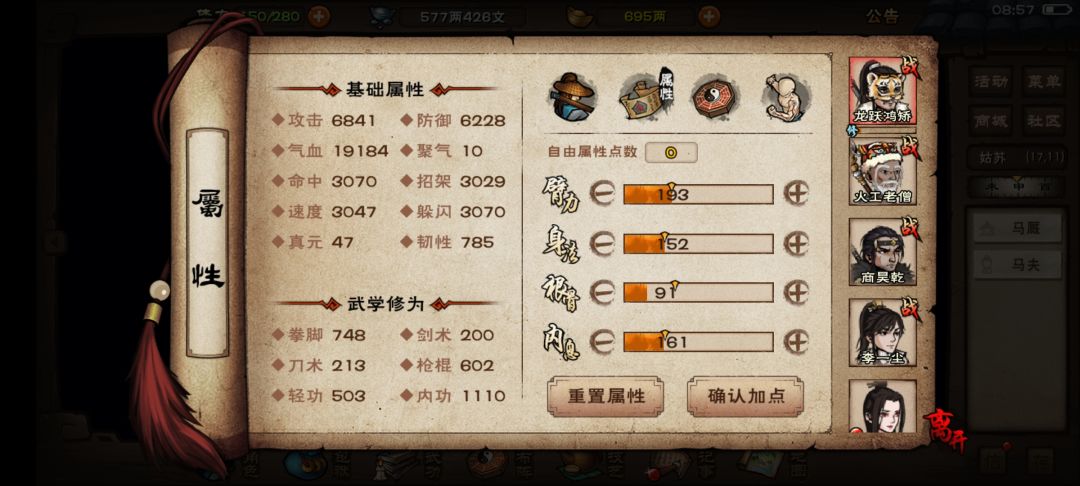Open the 公告 announcement menu
This screenshot has height=486, width=1080.
pos(882,17)
